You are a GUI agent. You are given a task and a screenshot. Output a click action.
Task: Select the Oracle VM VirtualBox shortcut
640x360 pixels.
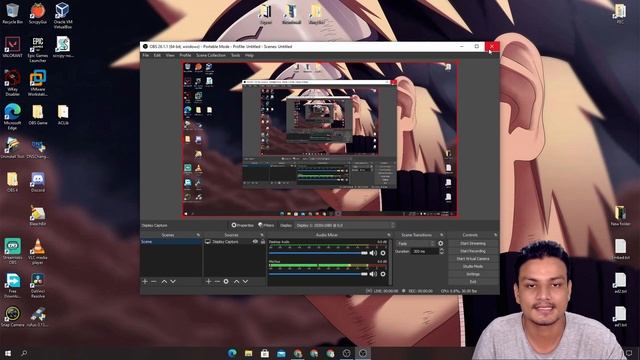coord(62,16)
